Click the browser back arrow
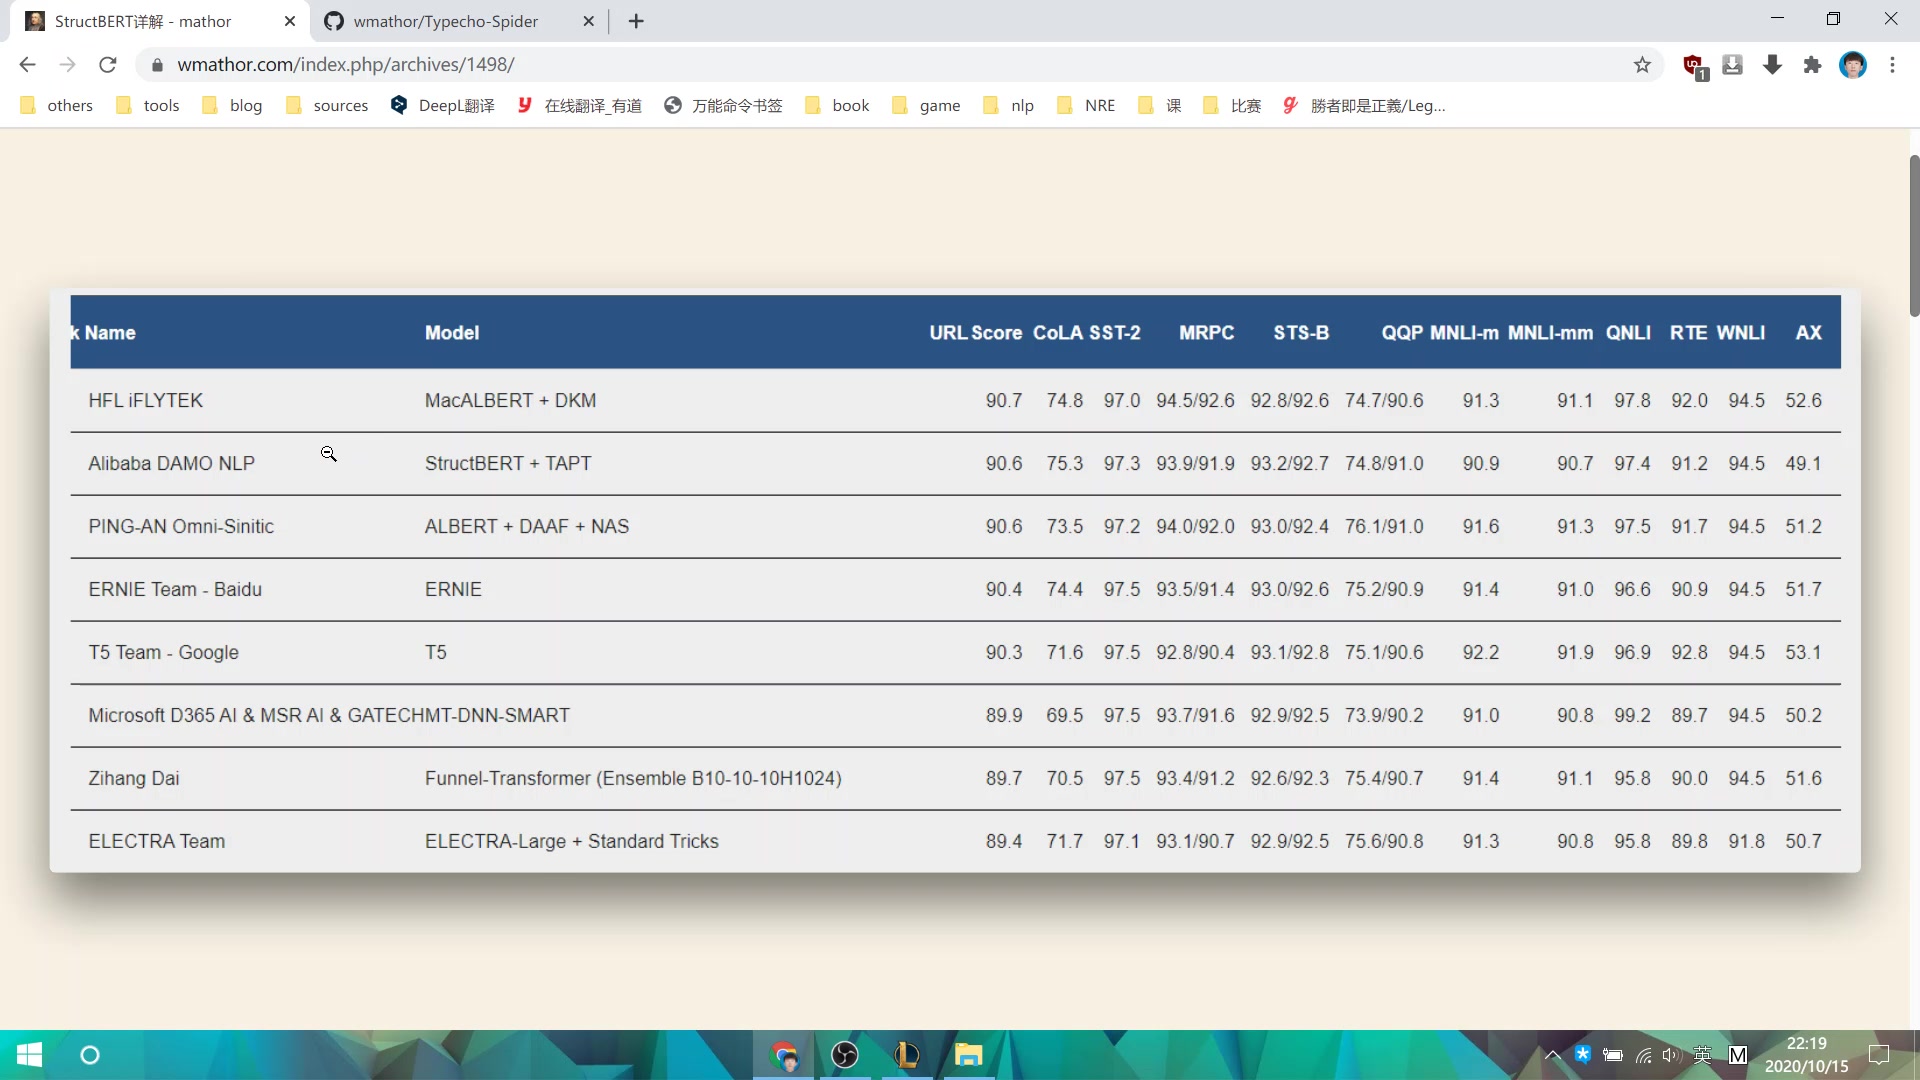Viewport: 1920px width, 1080px height. (27, 65)
